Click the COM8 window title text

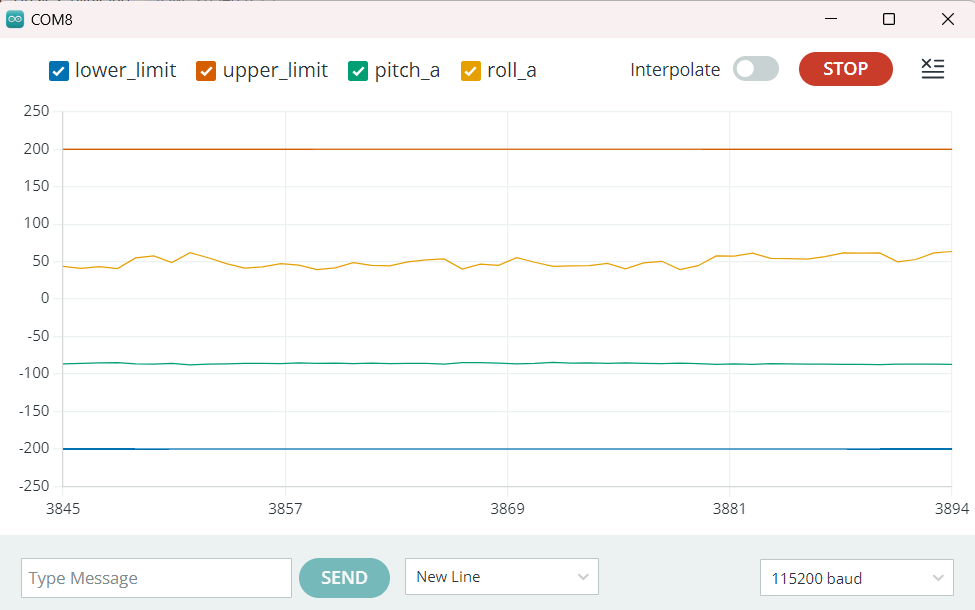click(x=52, y=20)
